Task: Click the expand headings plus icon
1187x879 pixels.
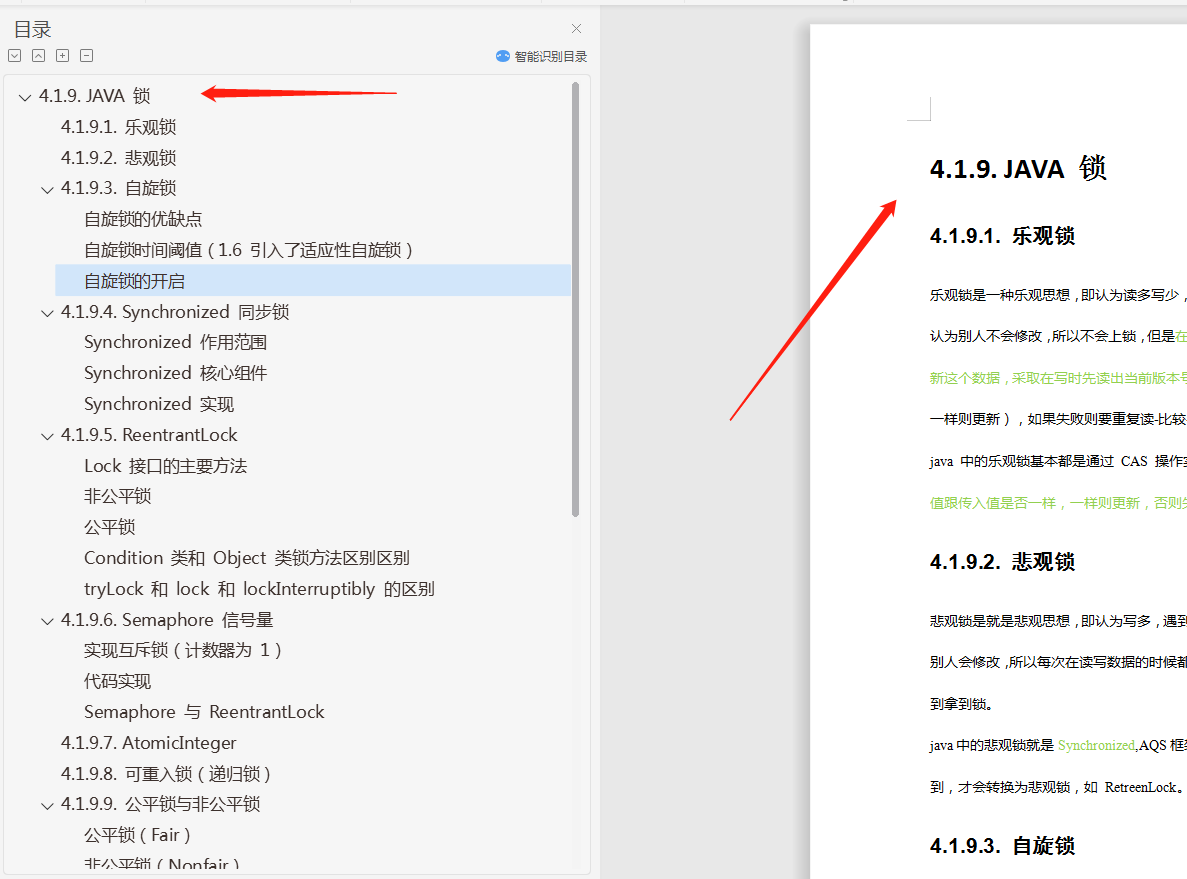Action: click(x=62, y=55)
